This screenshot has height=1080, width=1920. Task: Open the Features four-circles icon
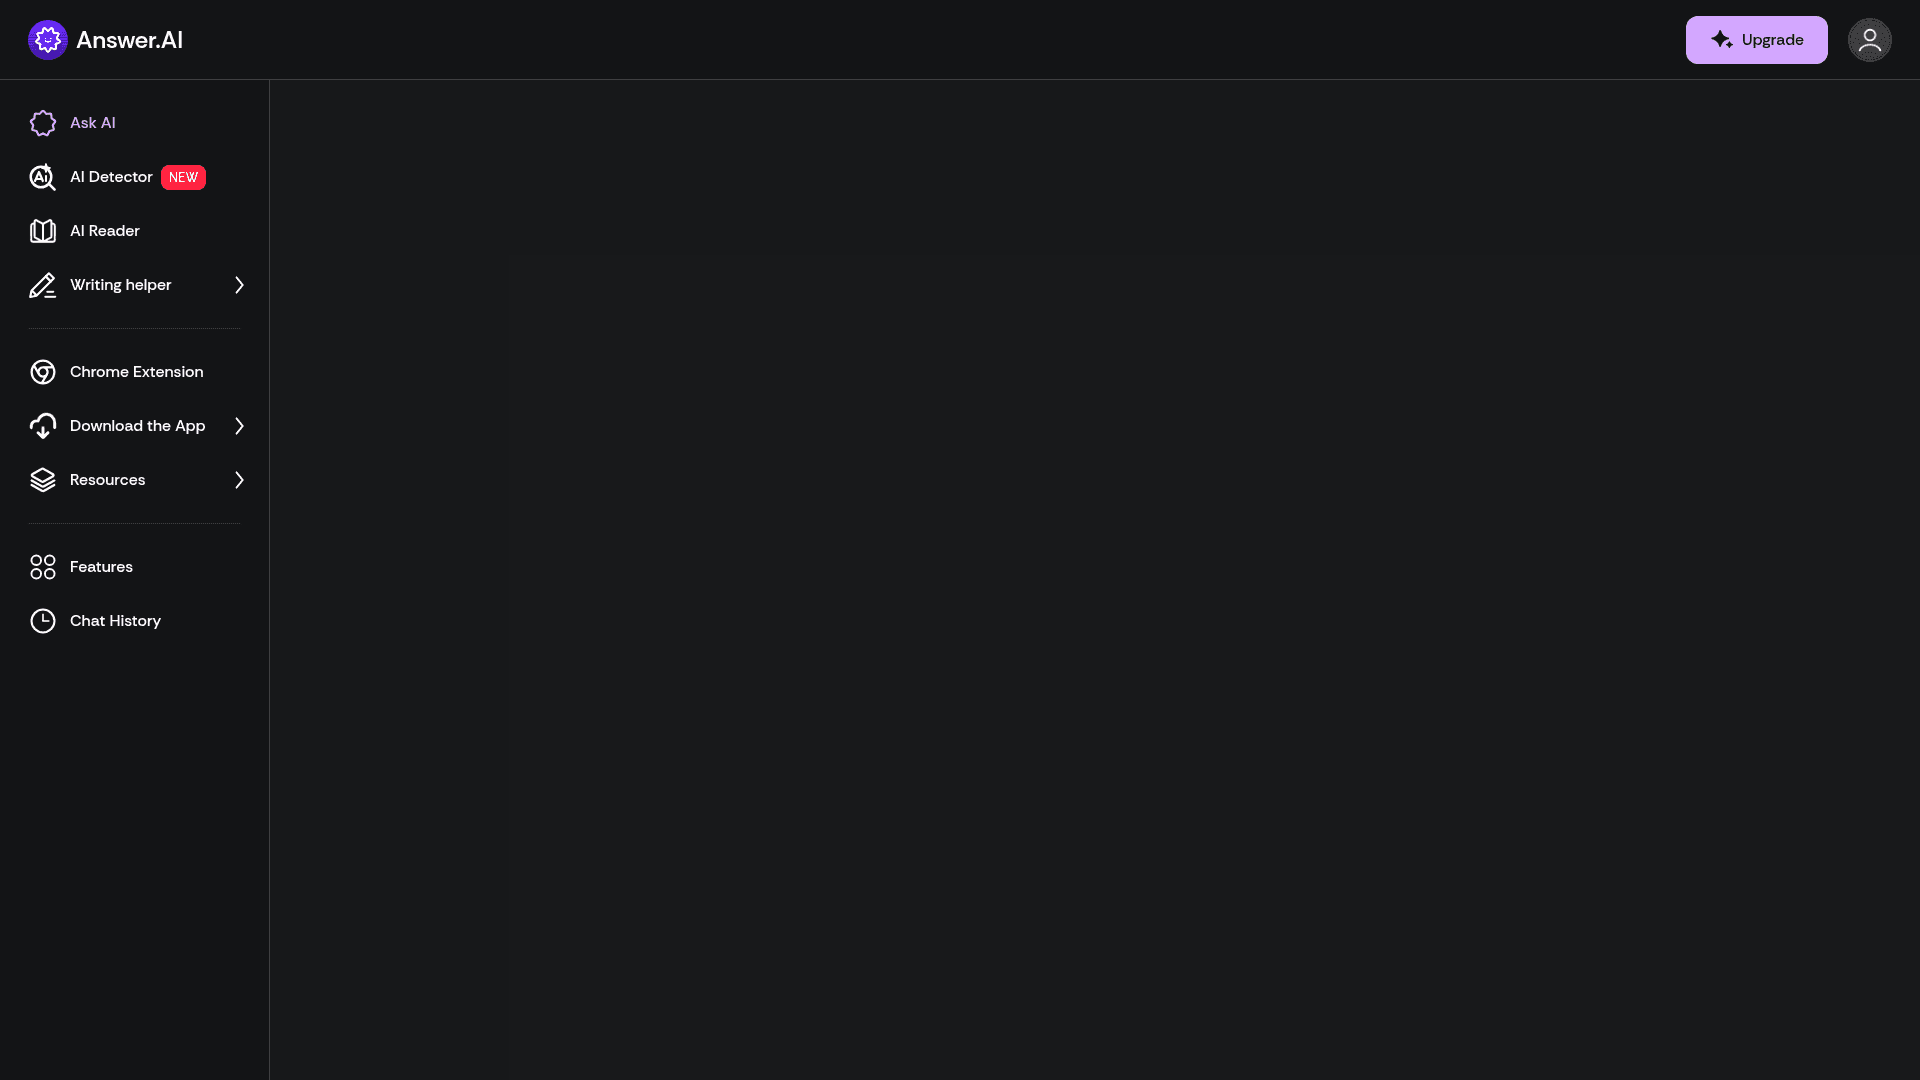tap(43, 567)
